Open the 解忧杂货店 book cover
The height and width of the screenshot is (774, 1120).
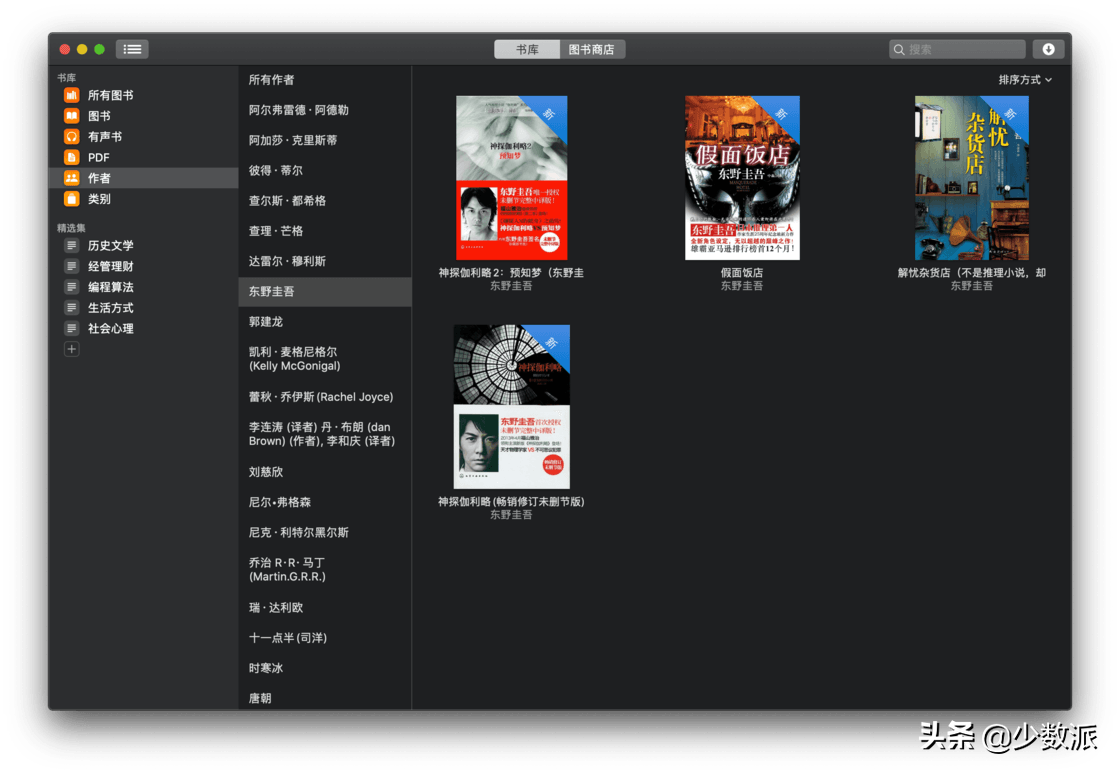(972, 178)
